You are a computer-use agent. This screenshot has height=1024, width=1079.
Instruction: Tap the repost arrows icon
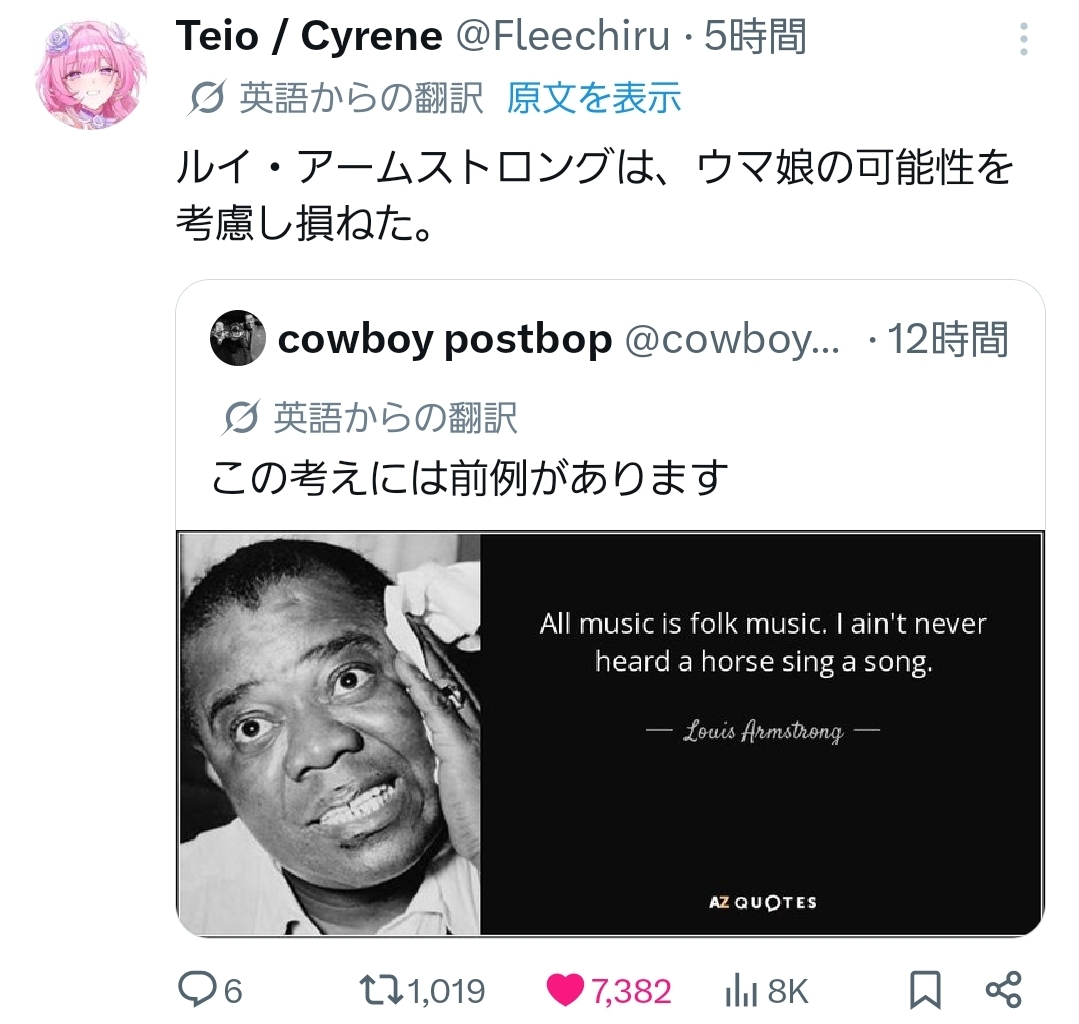[x=380, y=990]
